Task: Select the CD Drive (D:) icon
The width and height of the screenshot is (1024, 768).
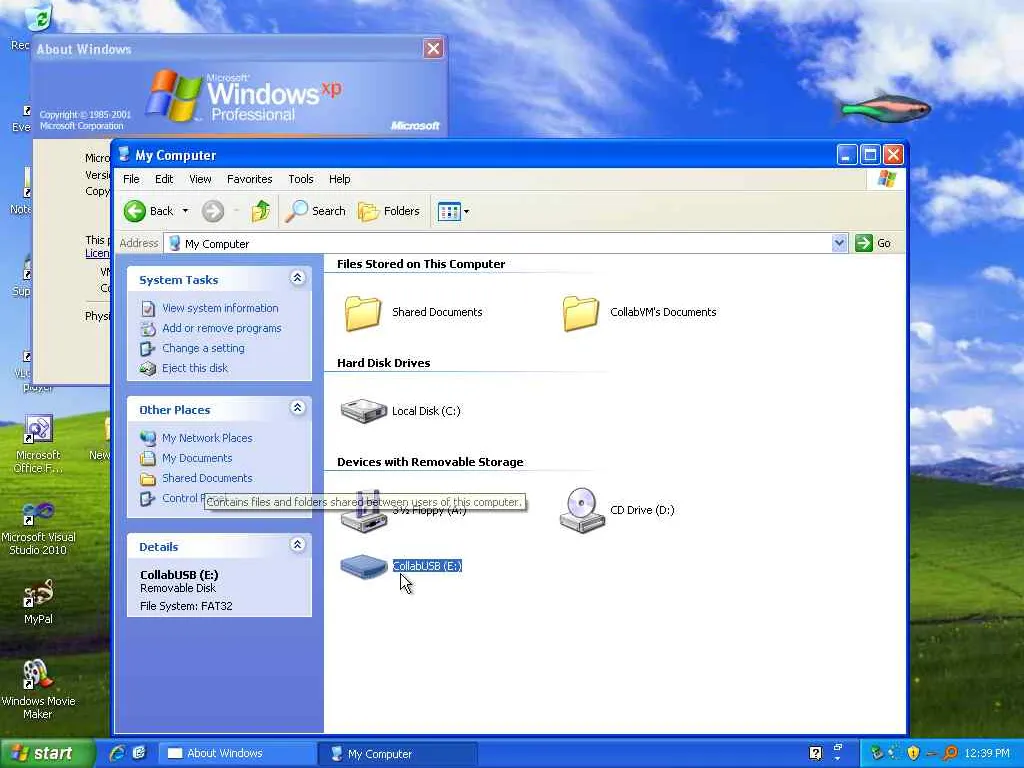Action: (x=582, y=511)
